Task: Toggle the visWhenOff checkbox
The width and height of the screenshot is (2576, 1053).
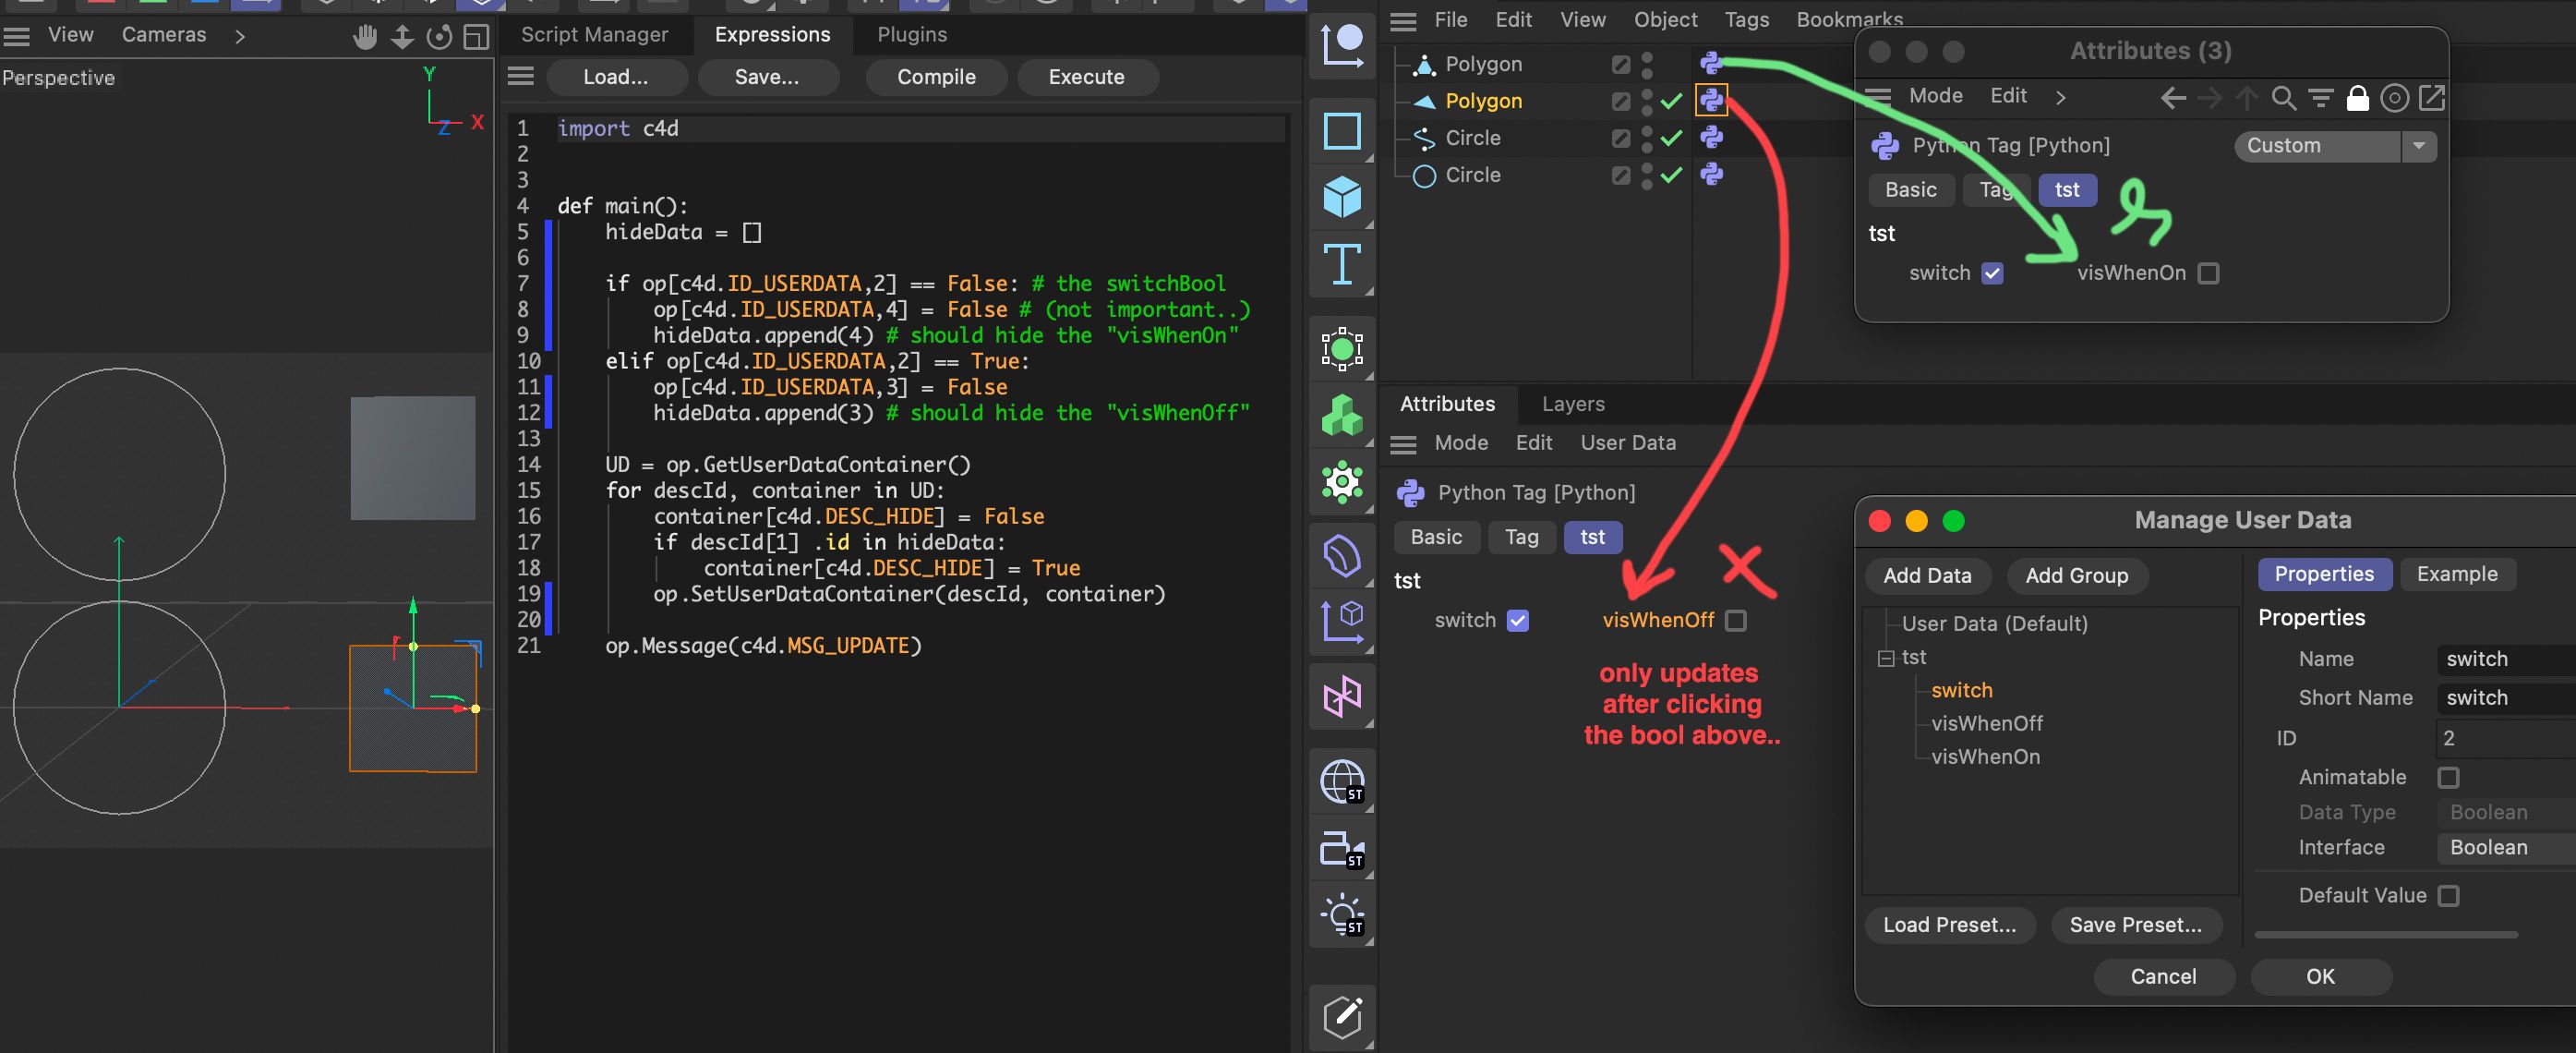Action: coord(1736,621)
